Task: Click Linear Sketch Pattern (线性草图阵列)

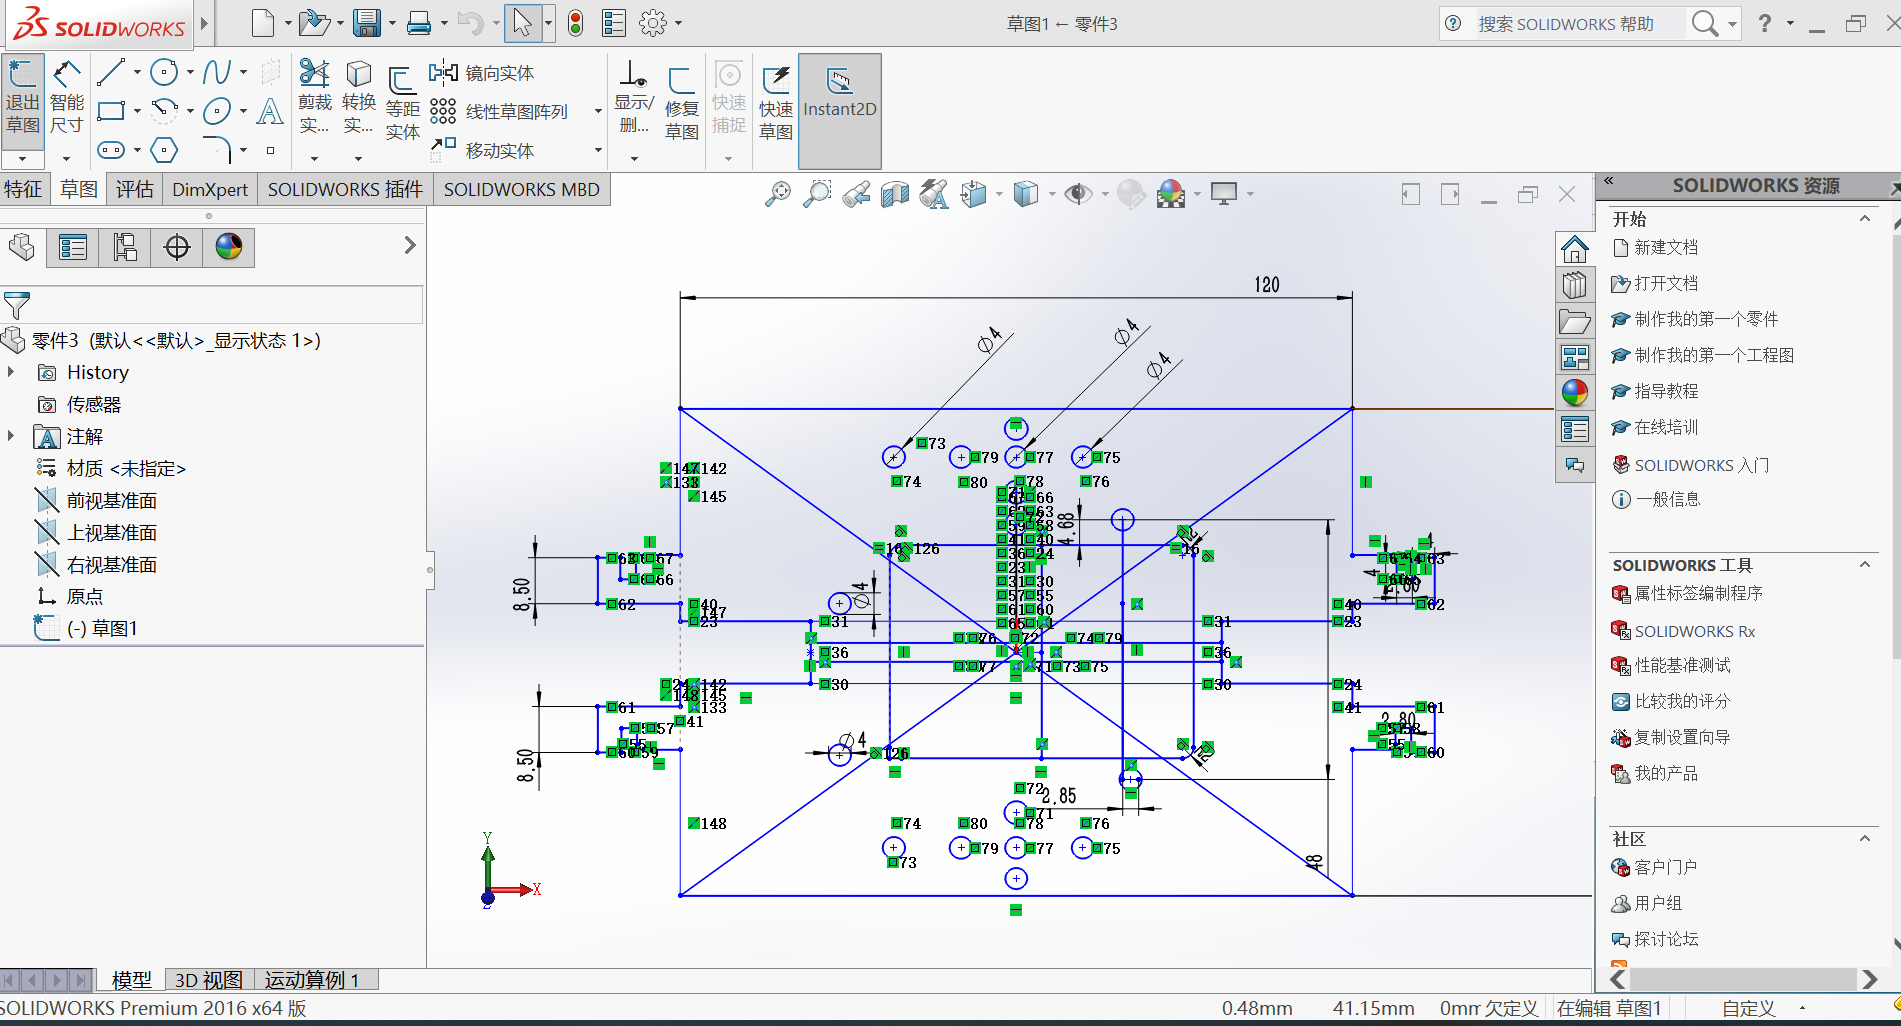Action: (x=499, y=112)
